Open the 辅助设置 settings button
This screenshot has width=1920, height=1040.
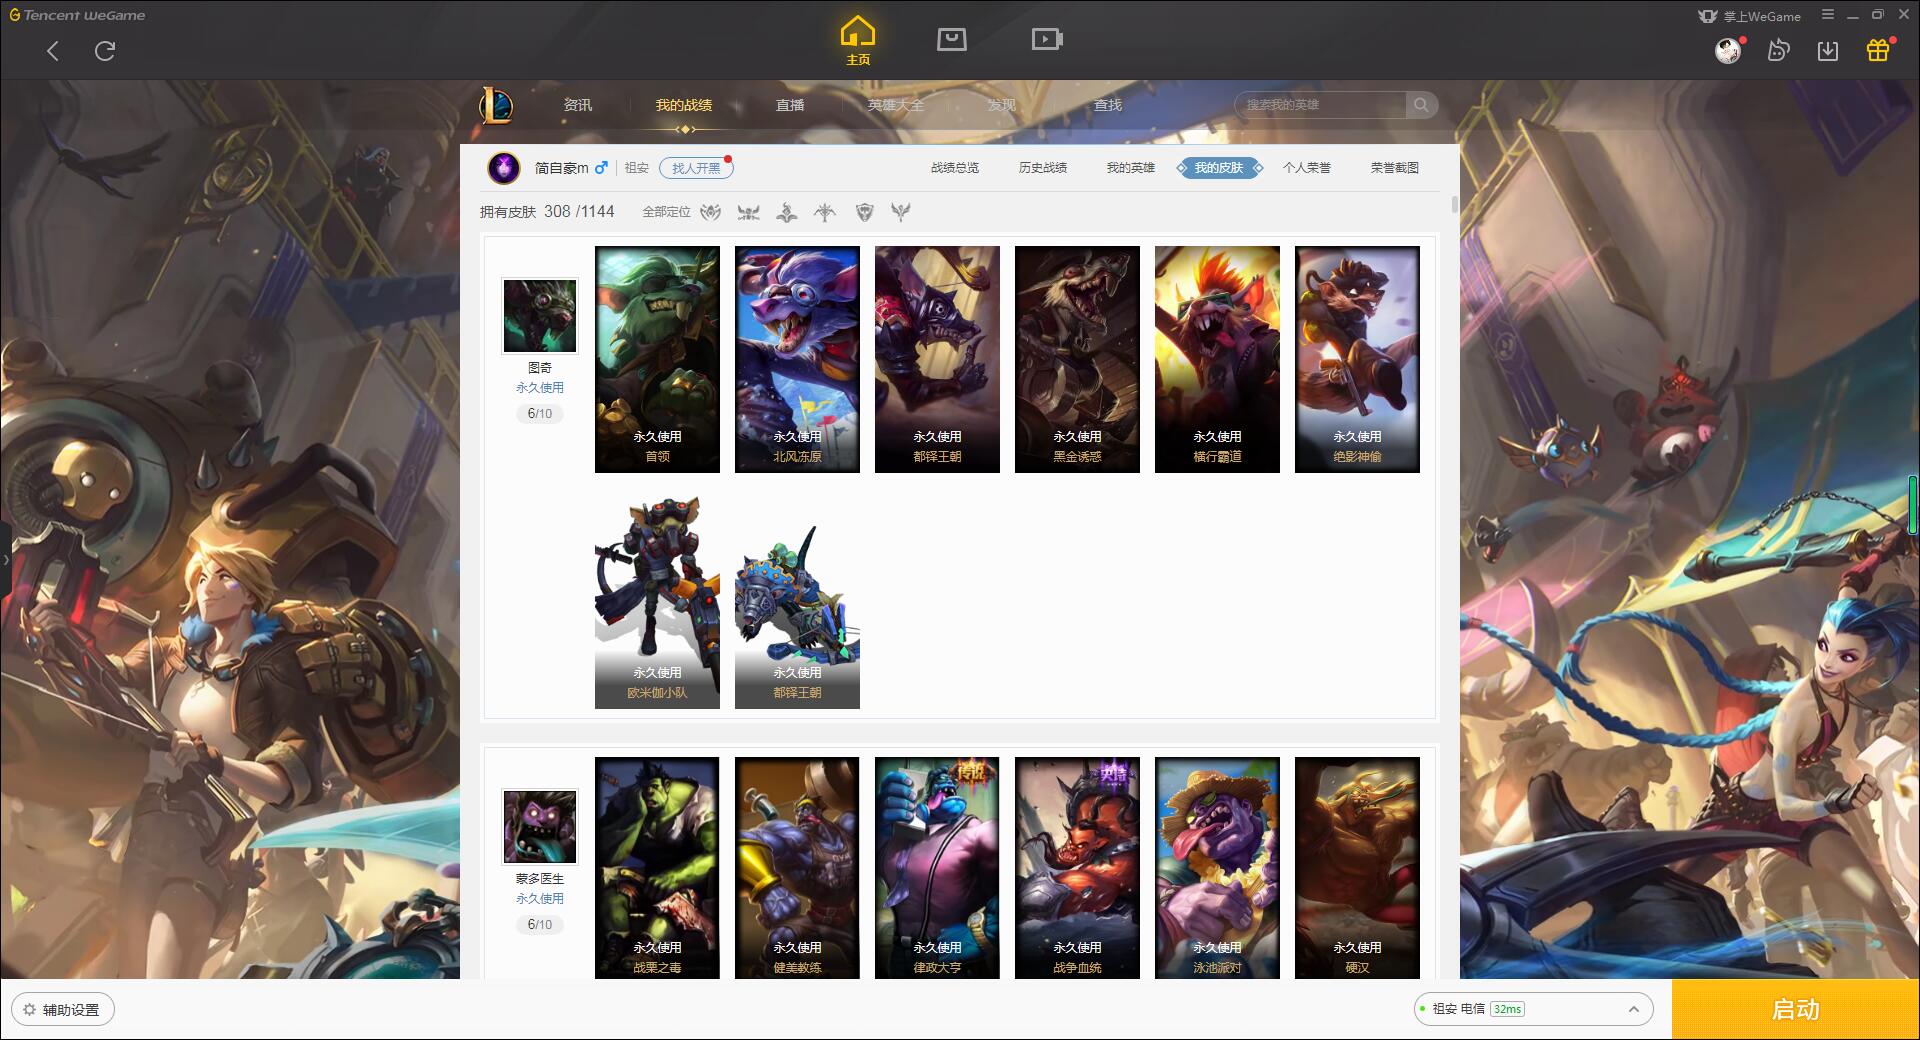(63, 1010)
